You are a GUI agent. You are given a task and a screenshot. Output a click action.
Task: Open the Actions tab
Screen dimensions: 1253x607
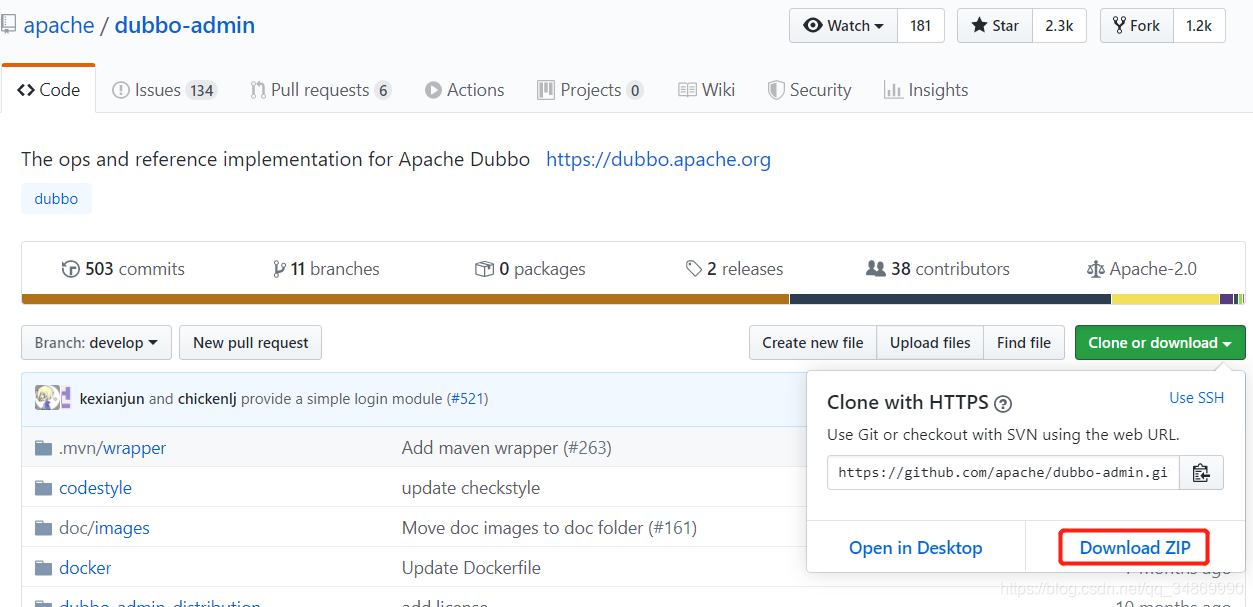[x=464, y=90]
